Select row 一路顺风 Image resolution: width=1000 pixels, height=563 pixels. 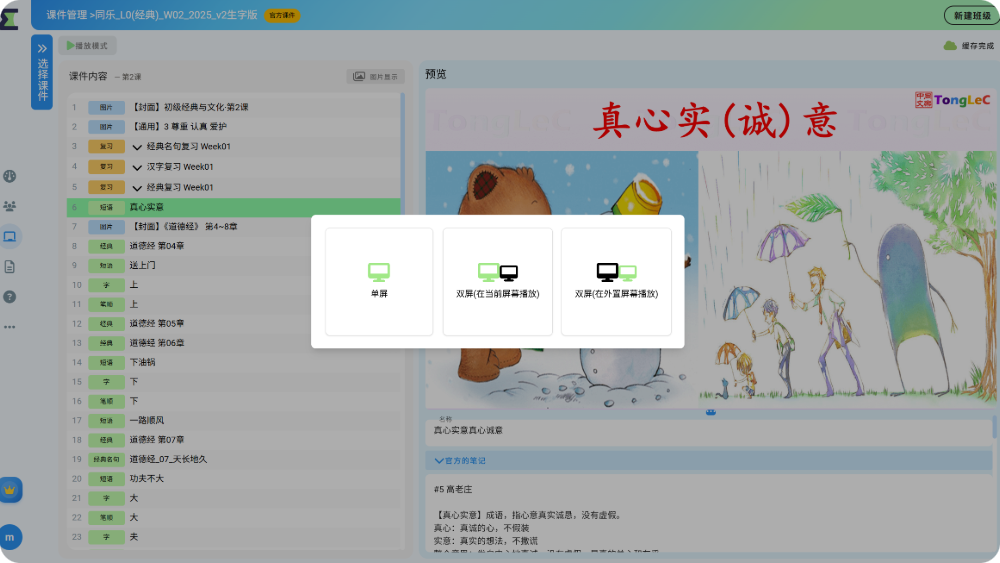[x=233, y=420]
